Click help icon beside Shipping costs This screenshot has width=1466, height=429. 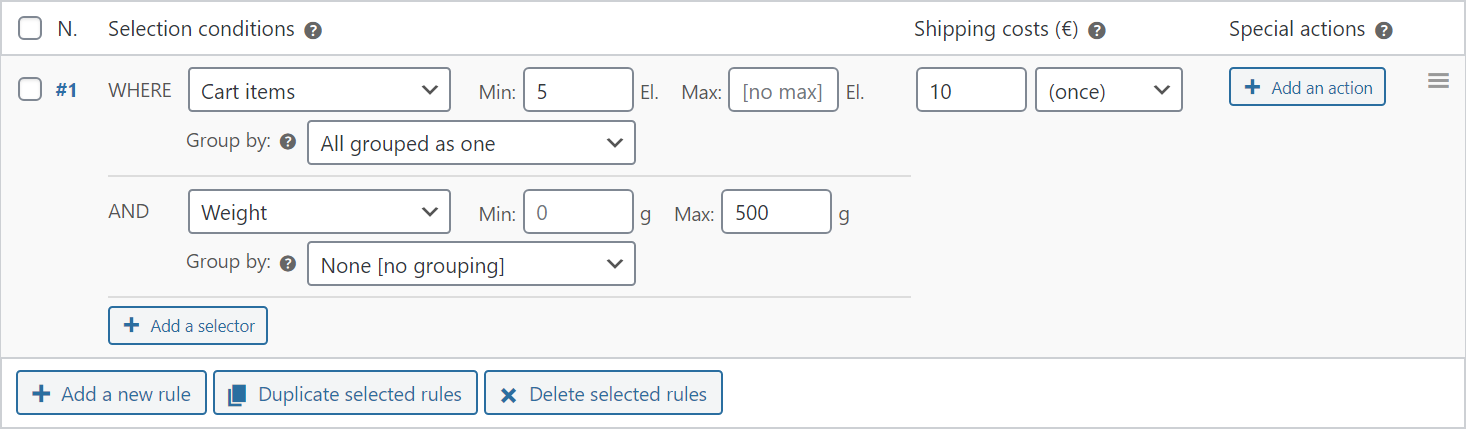coord(1096,31)
